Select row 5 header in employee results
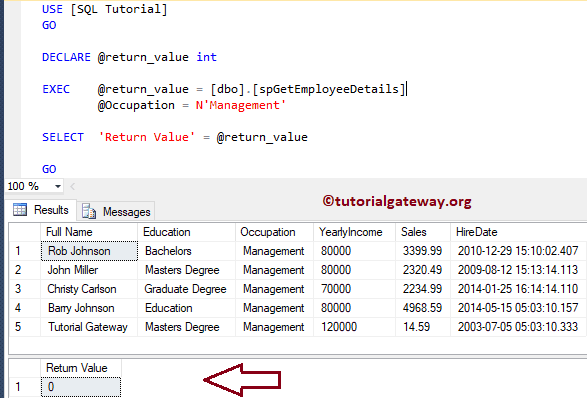 click(x=25, y=327)
